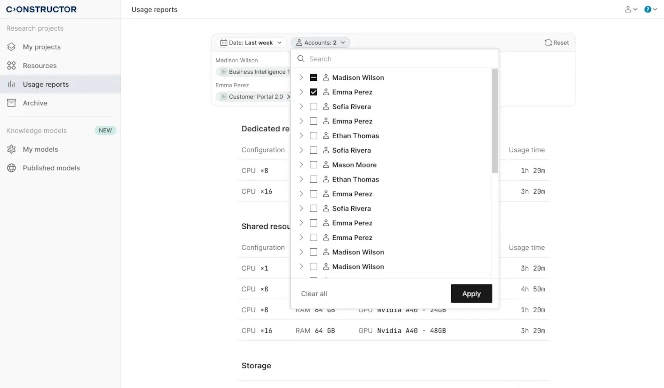Viewport: 664px width, 388px height.
Task: Click the Published models globe icon
Action: click(11, 168)
